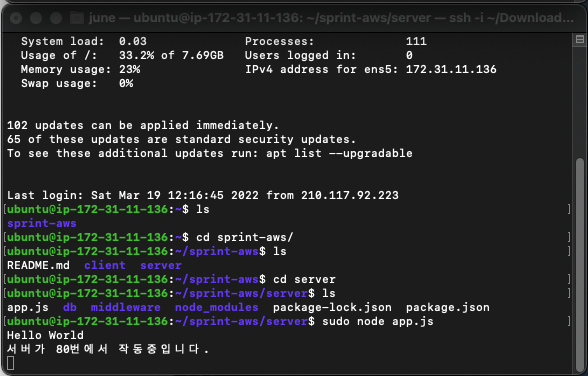Click '65 of these updates' security line
Image resolution: width=588 pixels, height=376 pixels.
click(x=181, y=139)
